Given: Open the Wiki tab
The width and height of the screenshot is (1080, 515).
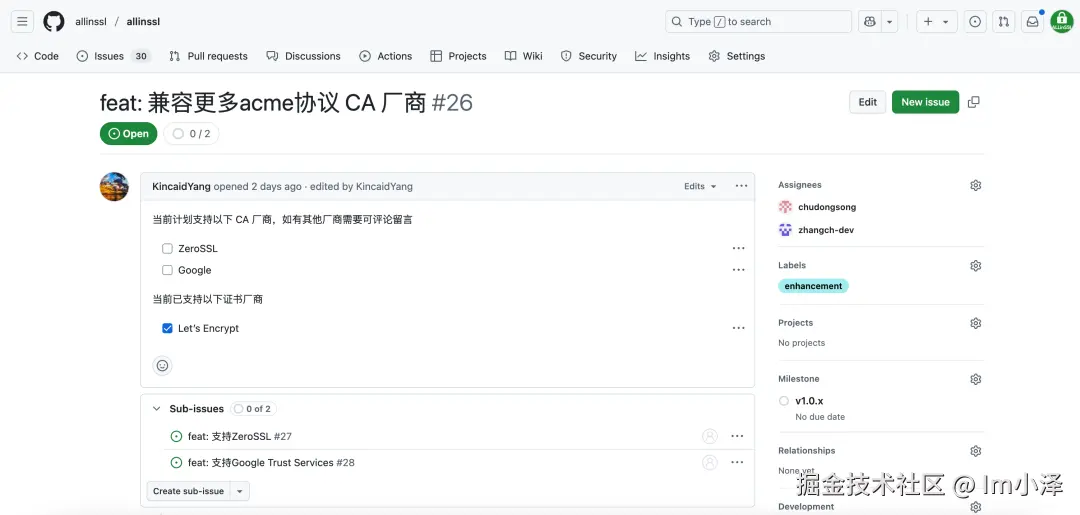Looking at the screenshot, I should point(523,56).
